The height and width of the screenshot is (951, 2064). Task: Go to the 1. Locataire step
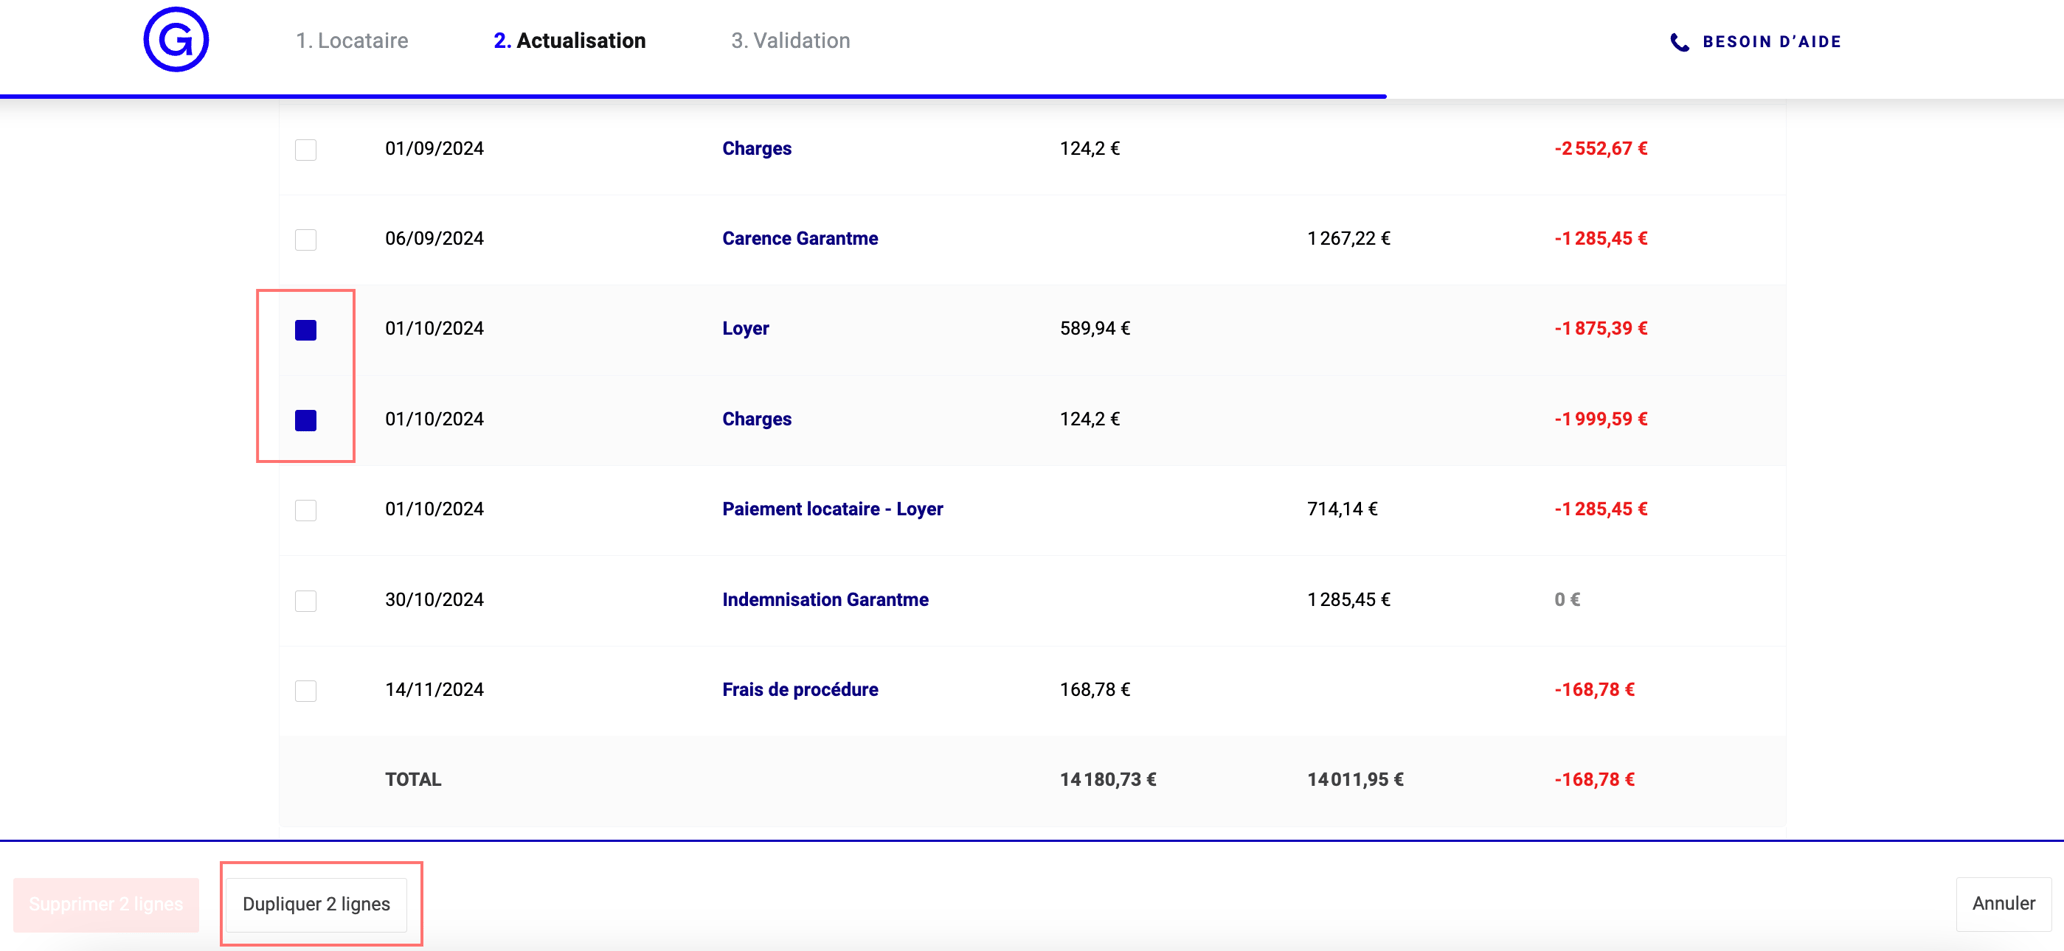[x=352, y=41]
